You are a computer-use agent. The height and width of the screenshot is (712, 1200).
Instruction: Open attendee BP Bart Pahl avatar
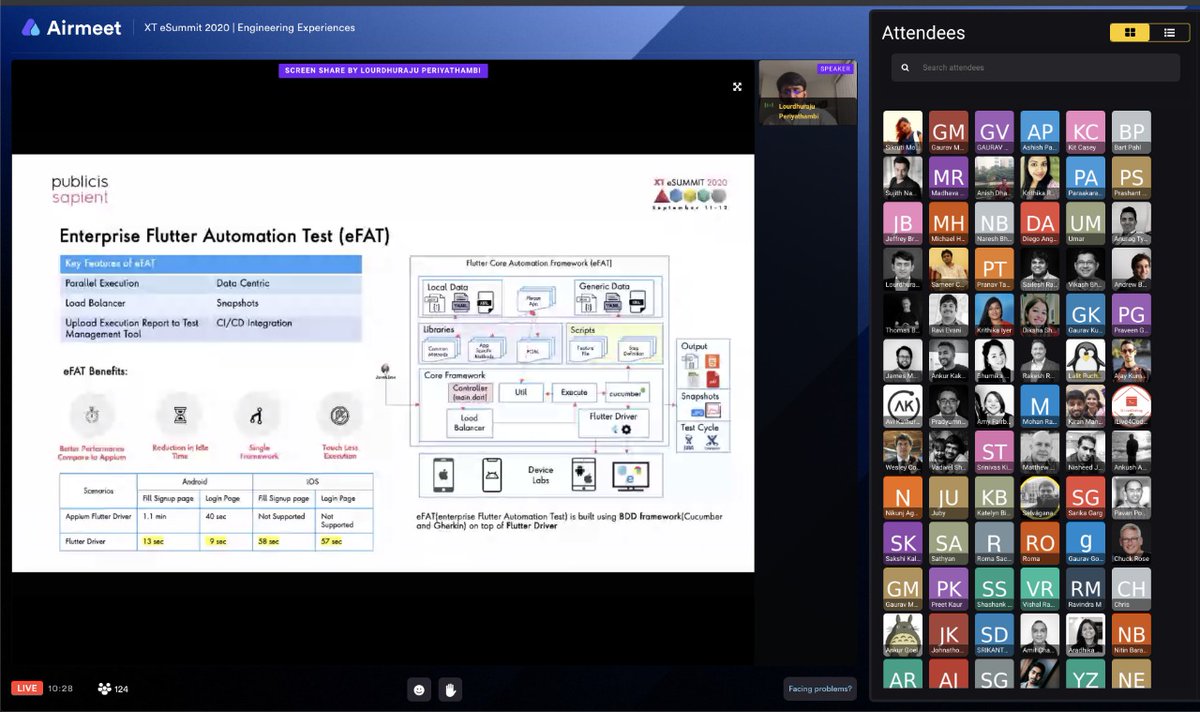click(x=1131, y=131)
